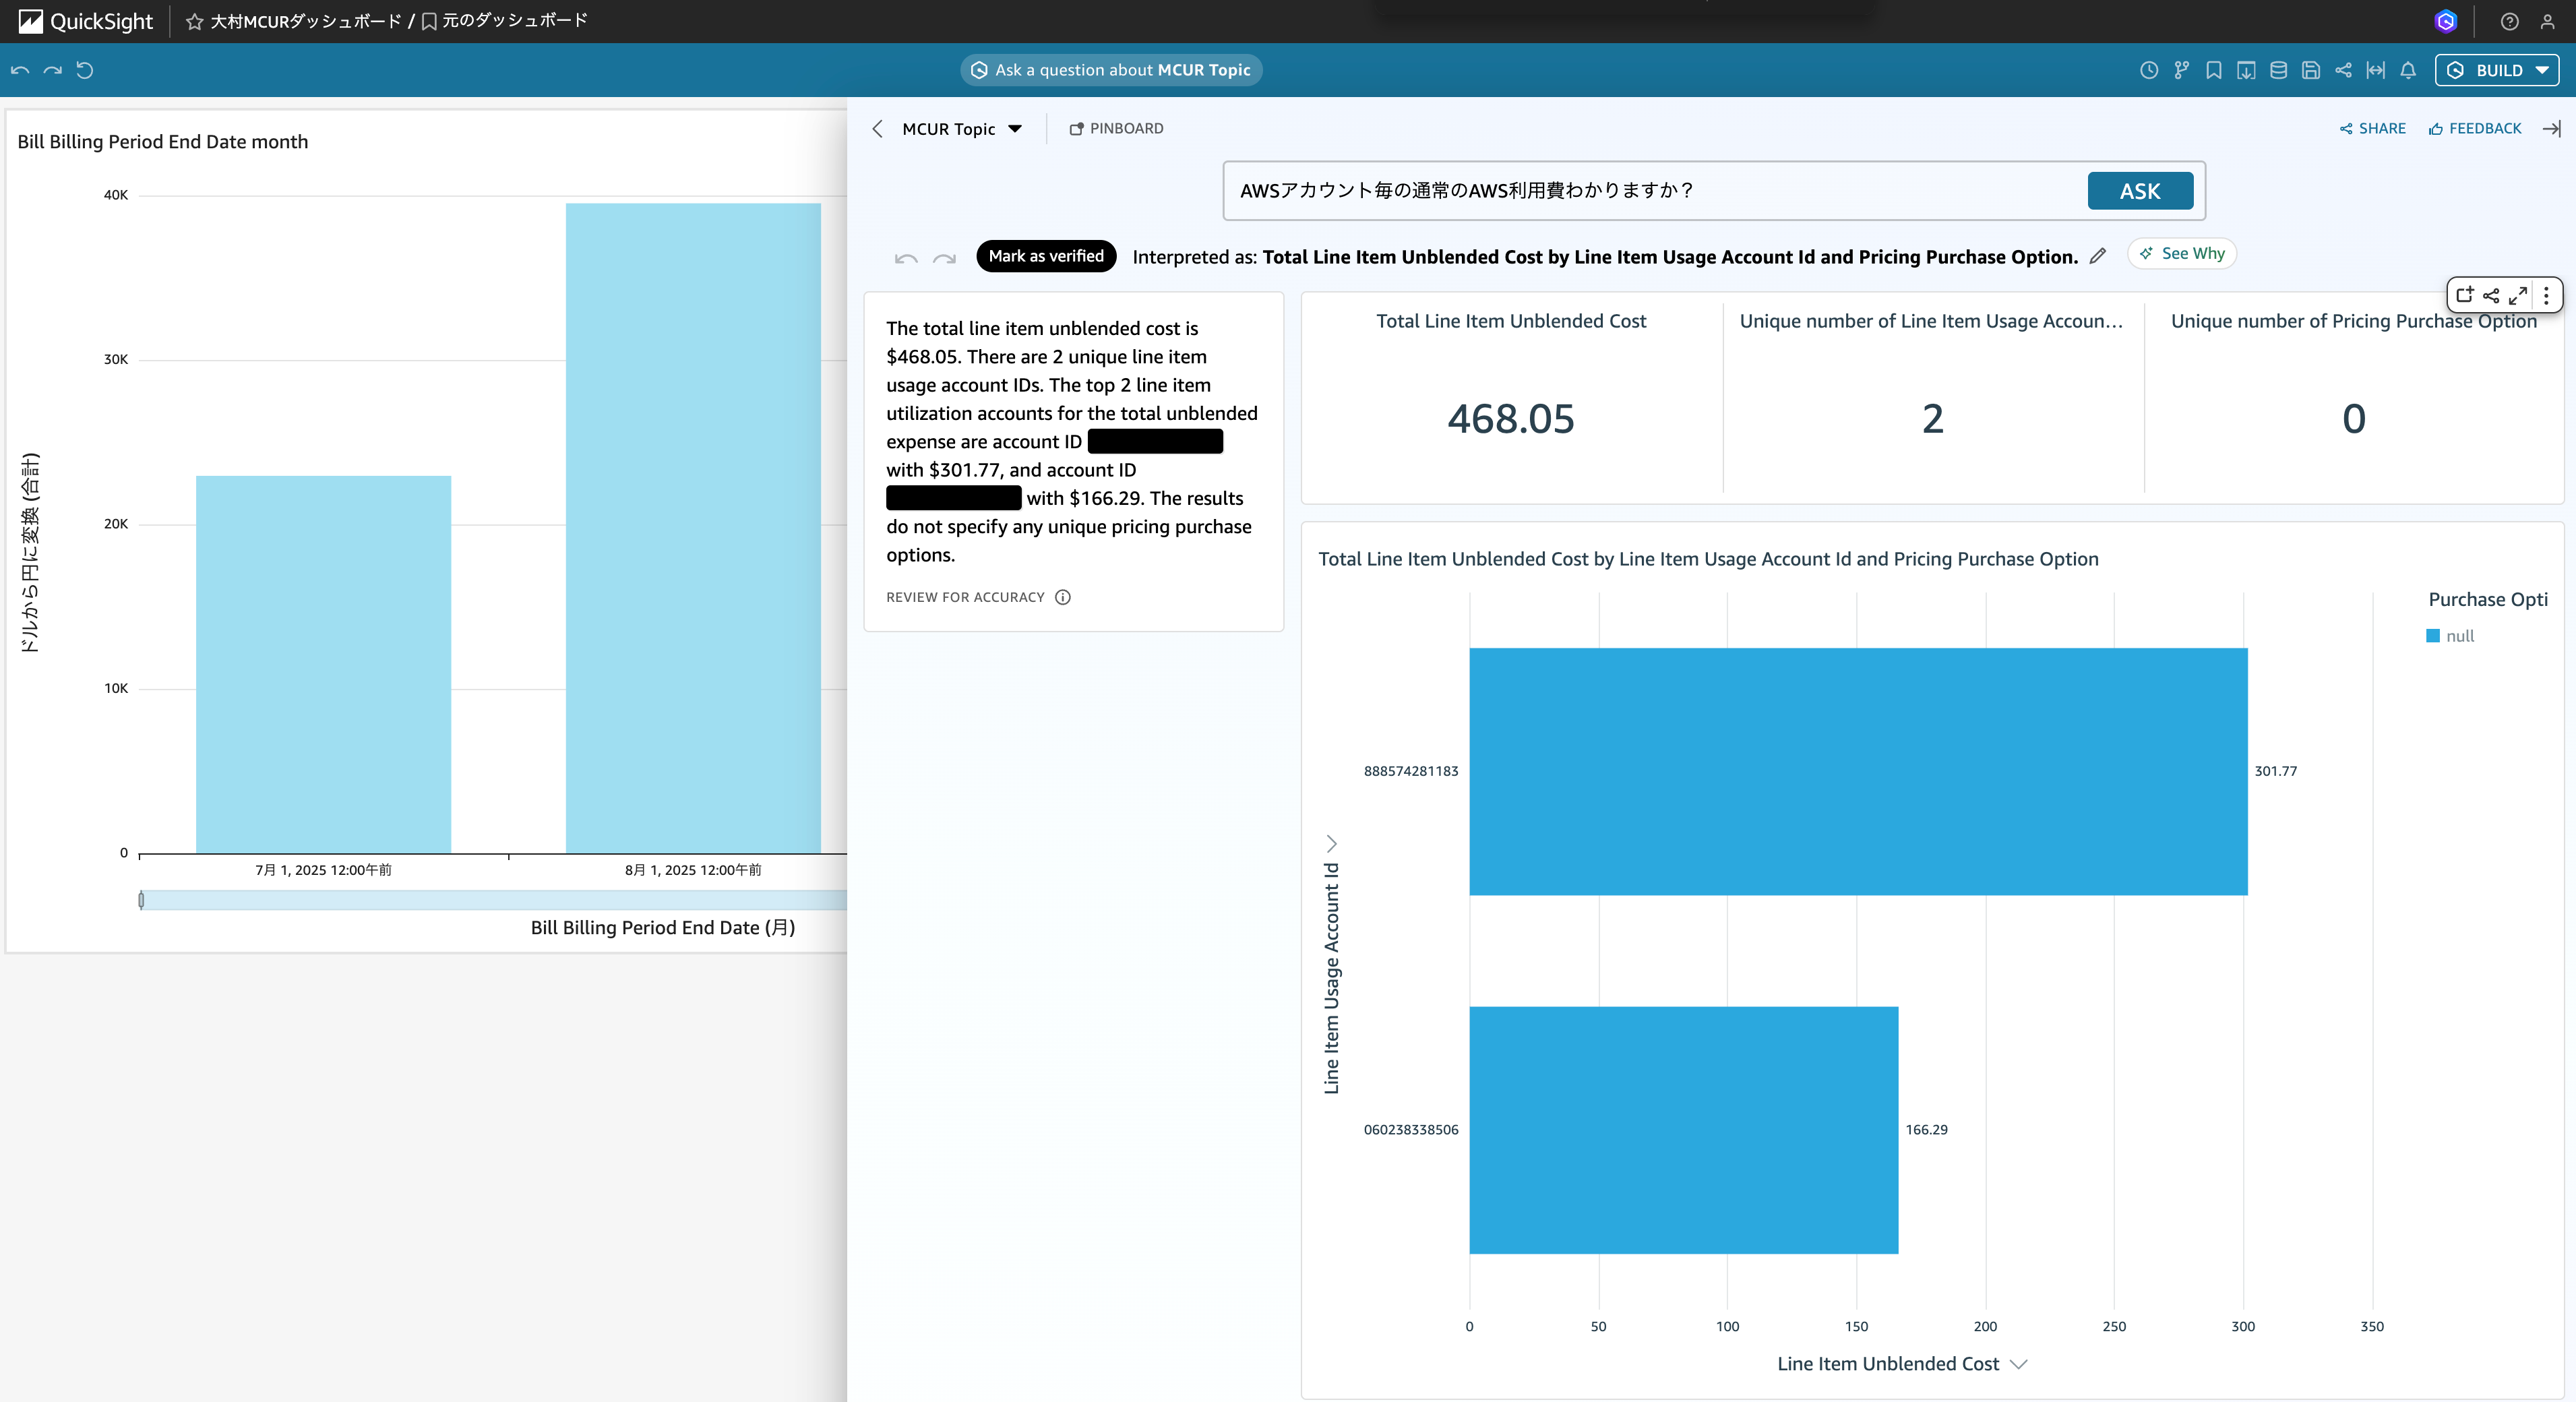Viewport: 2576px width, 1402px height.
Task: Click the export/download icon
Action: coord(2246,70)
